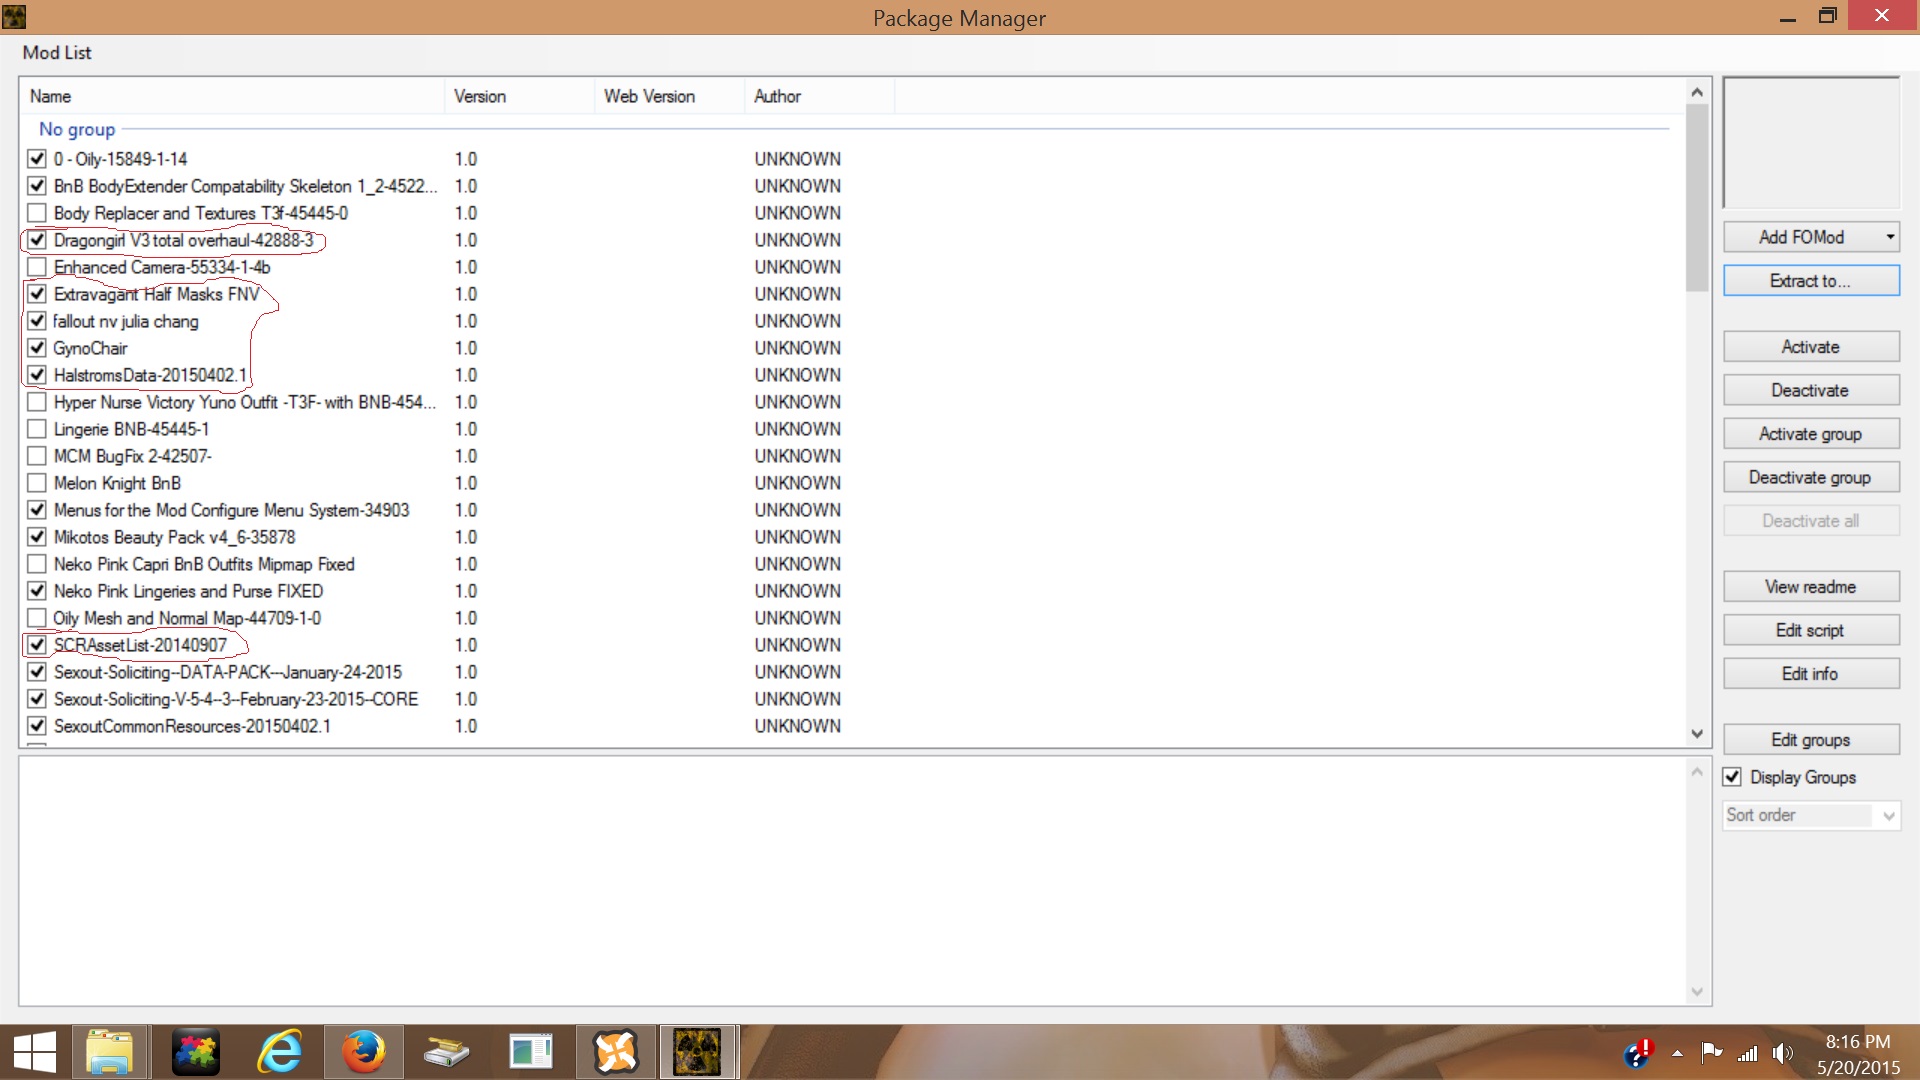The height and width of the screenshot is (1080, 1920).
Task: Enable the Enhanced Camera-55334-1-4b checkbox
Action: [x=37, y=267]
